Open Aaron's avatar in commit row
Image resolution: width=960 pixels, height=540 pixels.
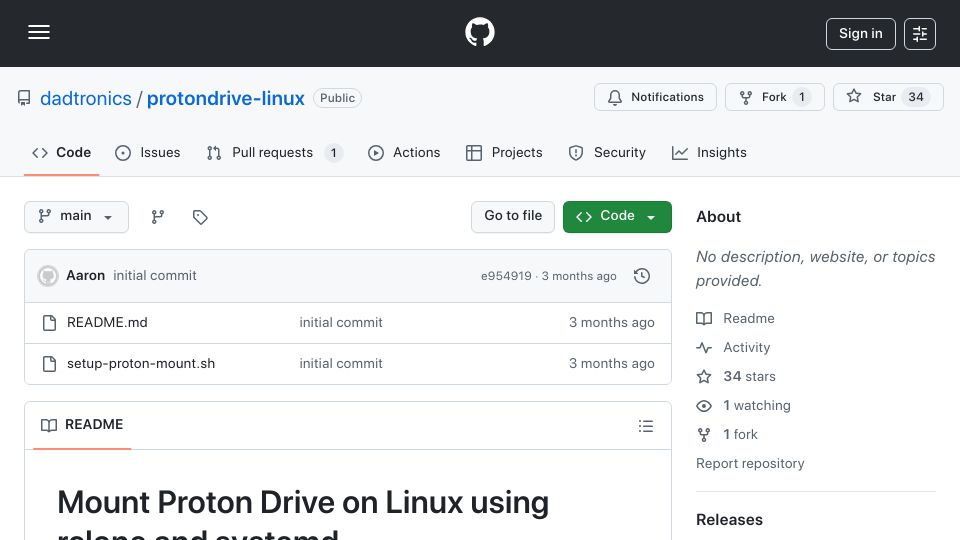48,276
